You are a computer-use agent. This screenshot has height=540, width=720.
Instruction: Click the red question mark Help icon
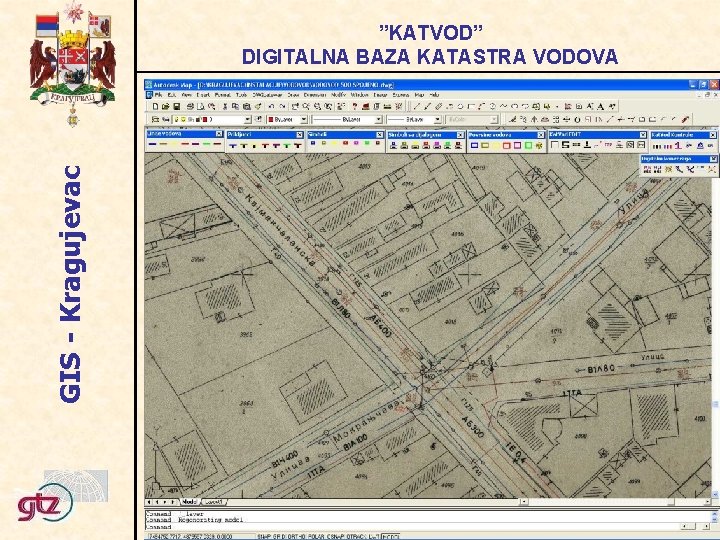[x=355, y=107]
